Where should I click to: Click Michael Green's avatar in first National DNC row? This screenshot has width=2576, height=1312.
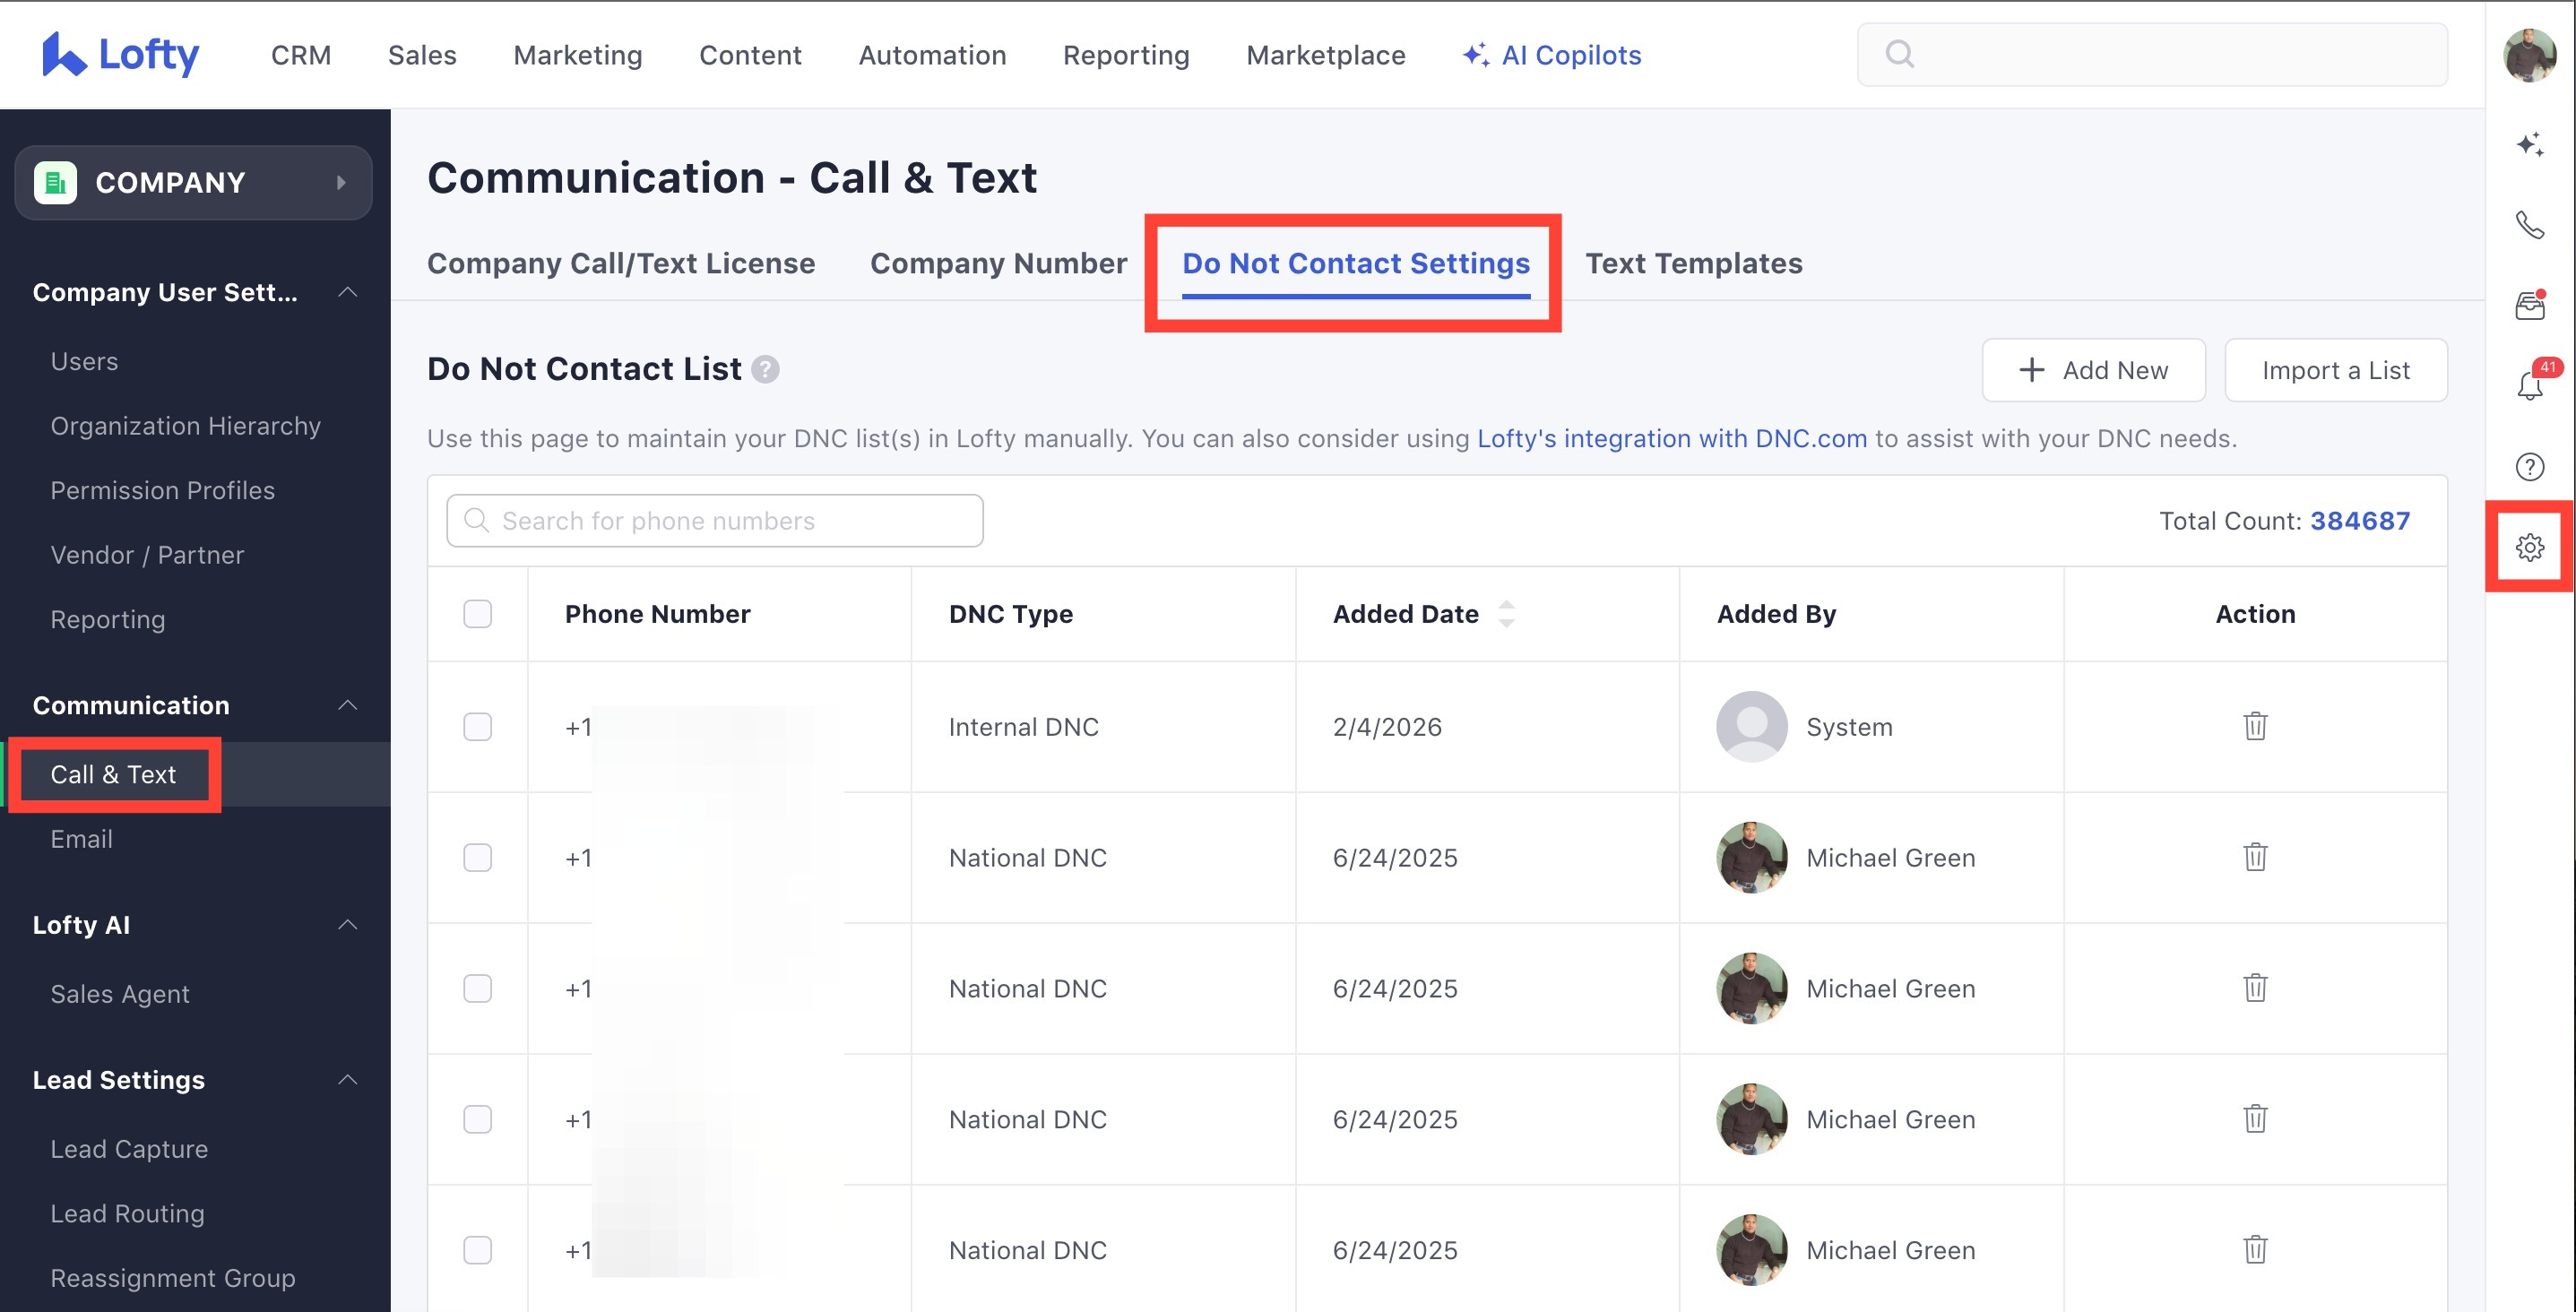click(x=1752, y=857)
